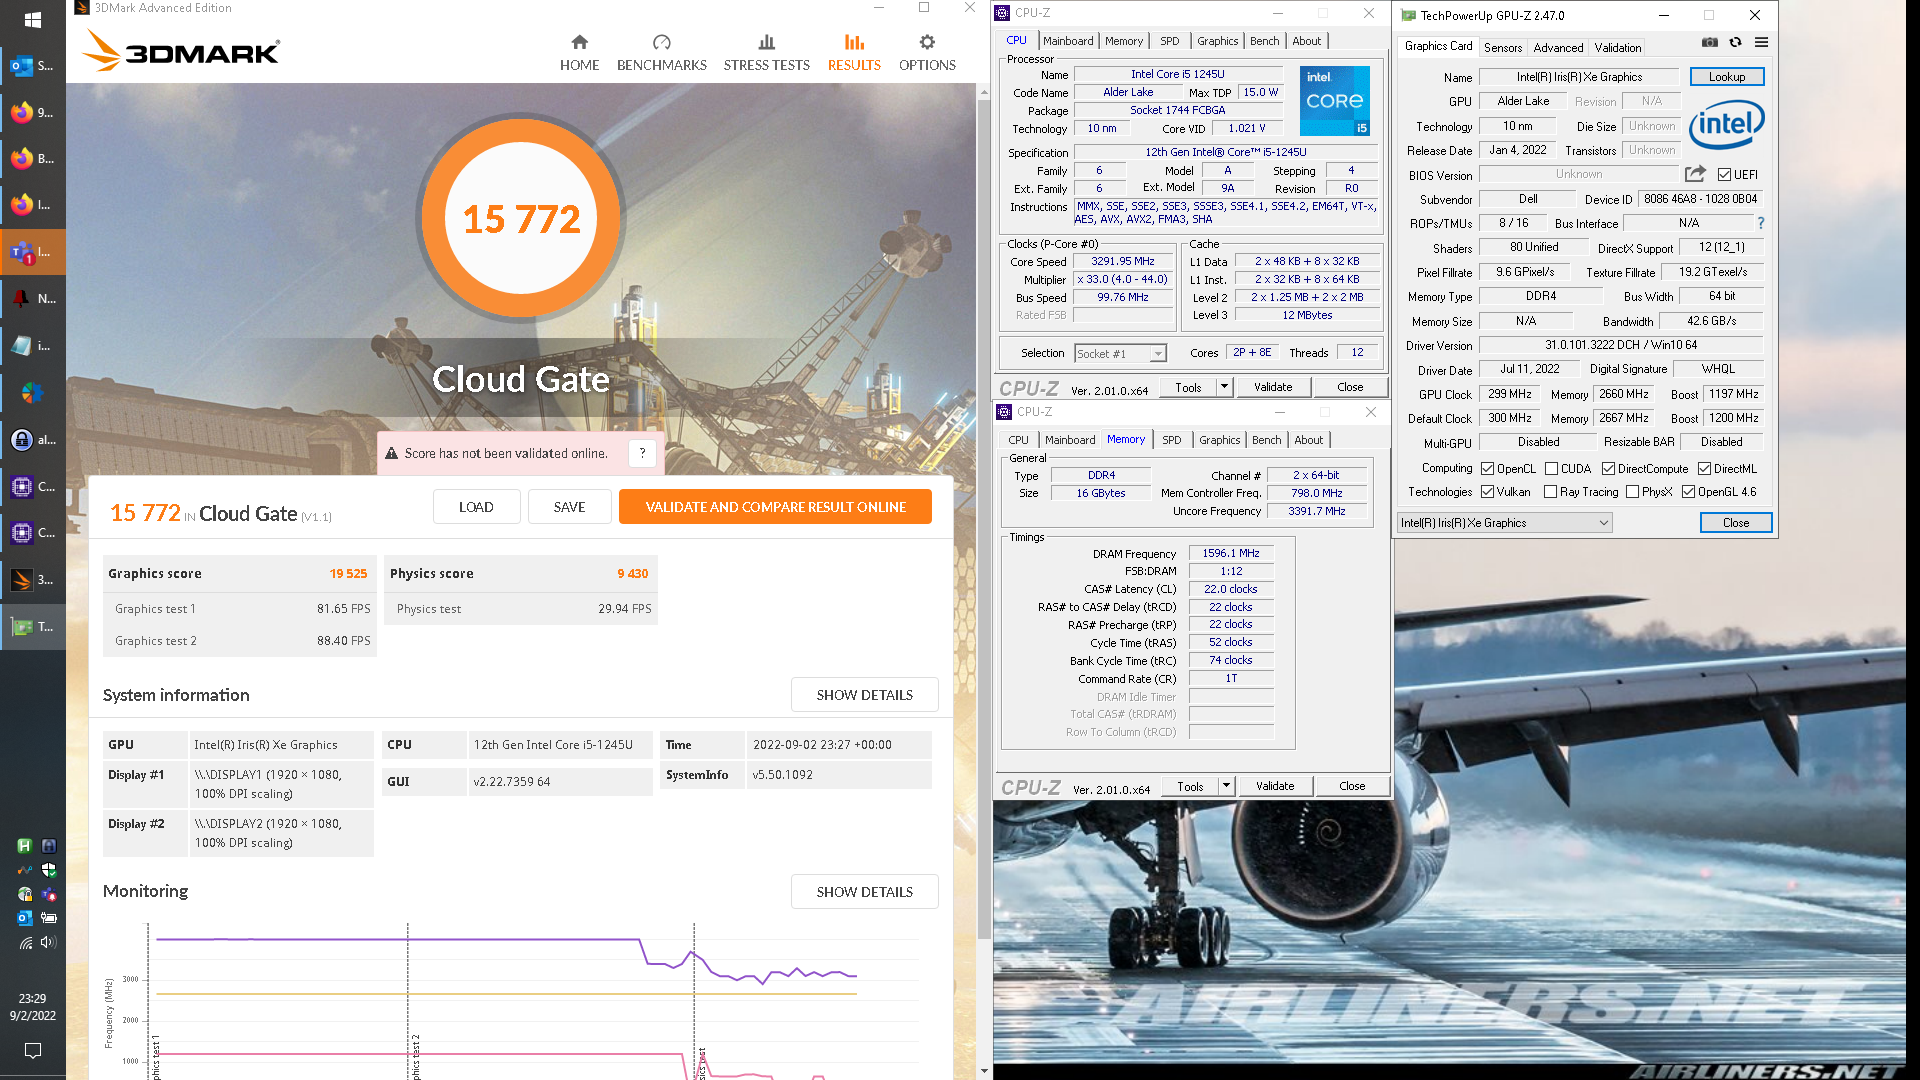Switch to the Graphics tab in lower CPU-Z
Screen dimensions: 1920x1080
point(1219,440)
